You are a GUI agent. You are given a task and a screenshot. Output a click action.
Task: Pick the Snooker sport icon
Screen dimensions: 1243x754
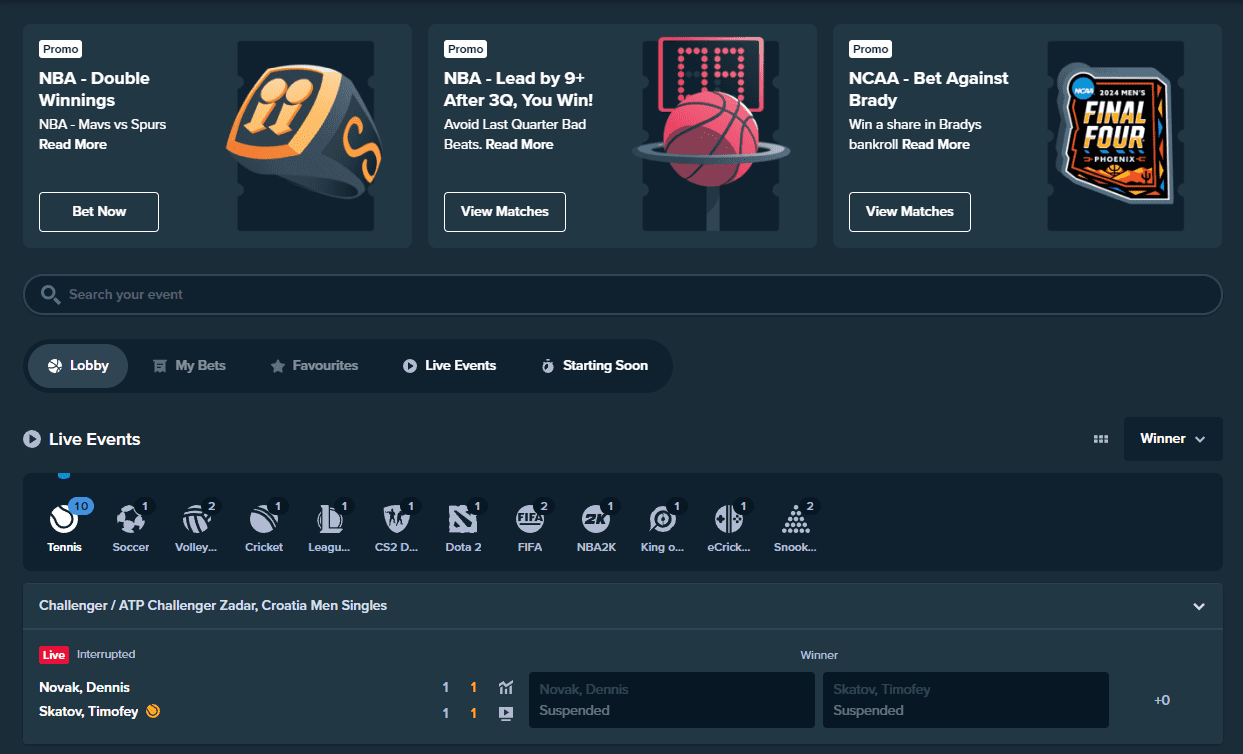pos(796,519)
